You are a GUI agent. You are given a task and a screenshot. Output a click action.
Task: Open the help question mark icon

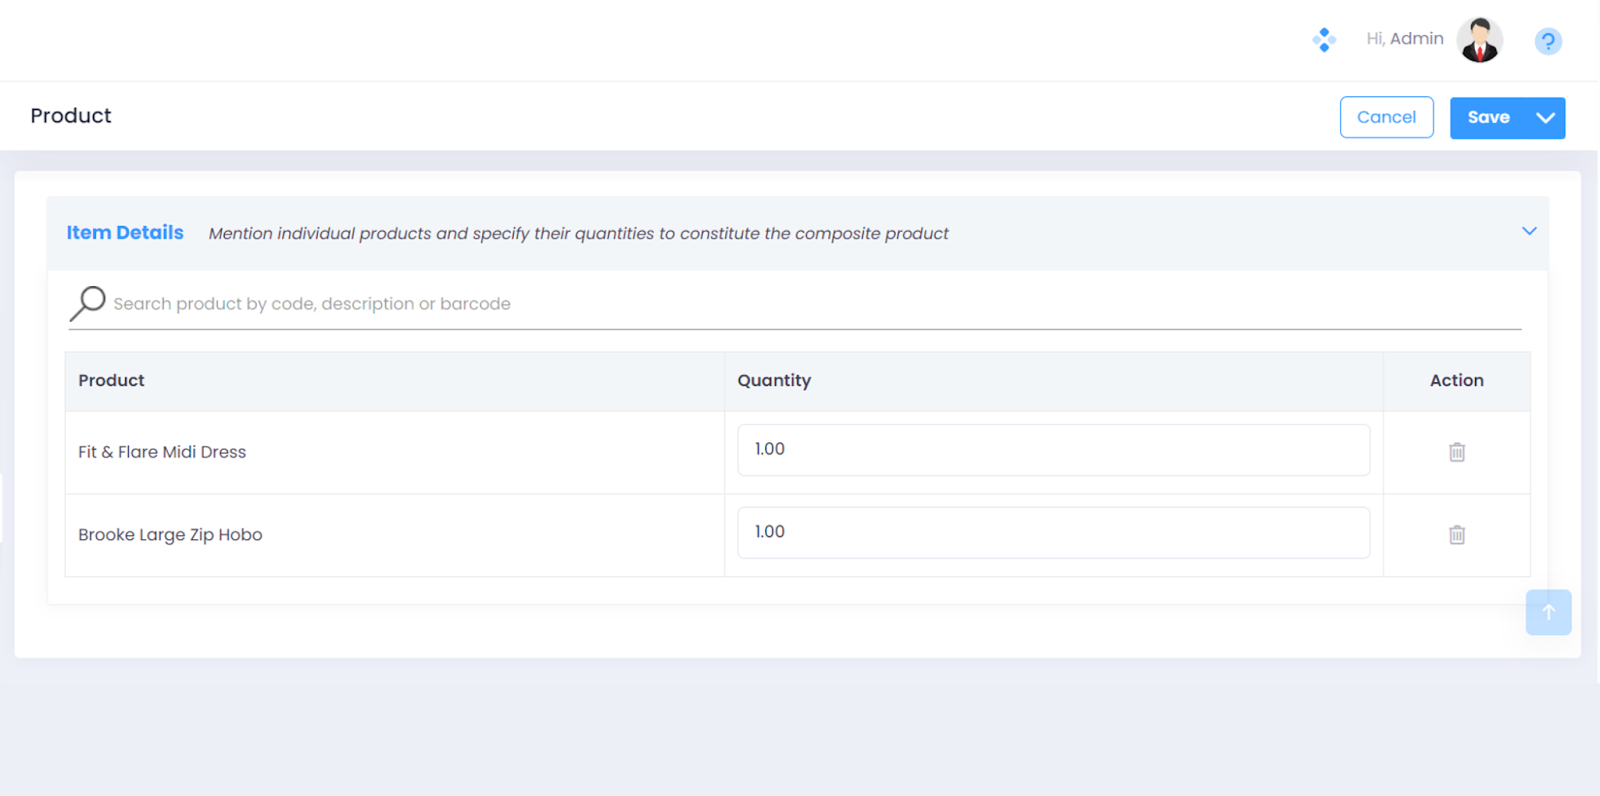click(x=1548, y=41)
